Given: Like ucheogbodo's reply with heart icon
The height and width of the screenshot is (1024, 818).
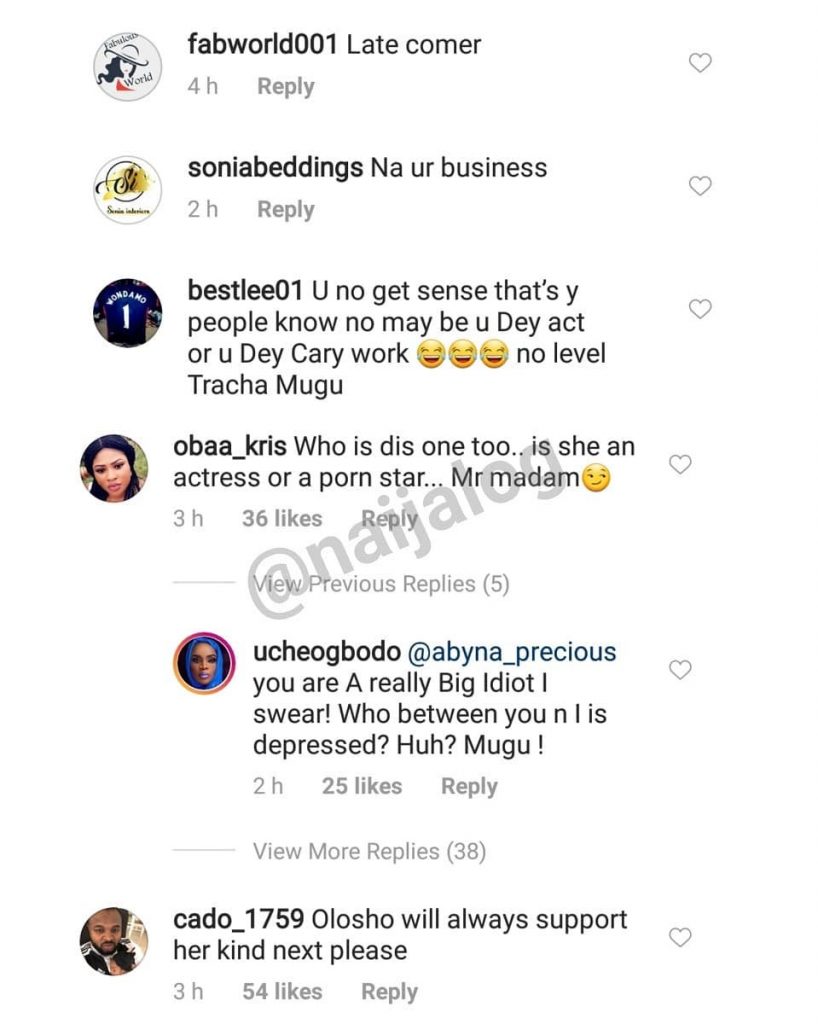Looking at the screenshot, I should coord(680,670).
